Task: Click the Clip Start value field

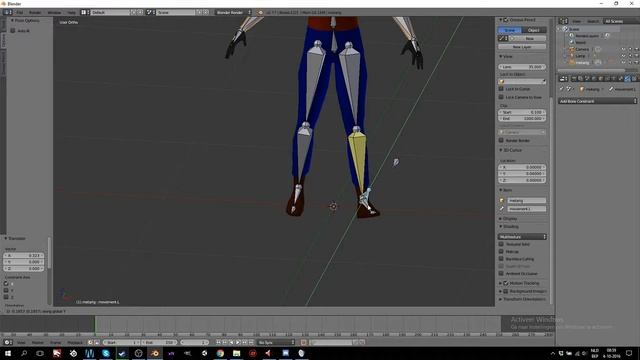Action: [x=522, y=112]
